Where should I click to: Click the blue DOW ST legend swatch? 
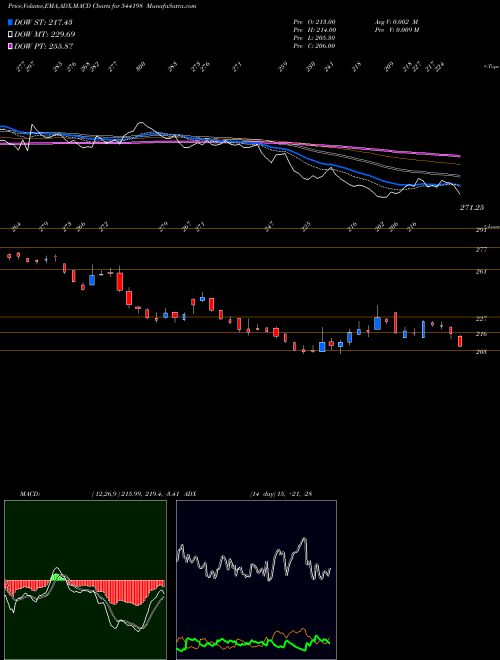pos(11,22)
